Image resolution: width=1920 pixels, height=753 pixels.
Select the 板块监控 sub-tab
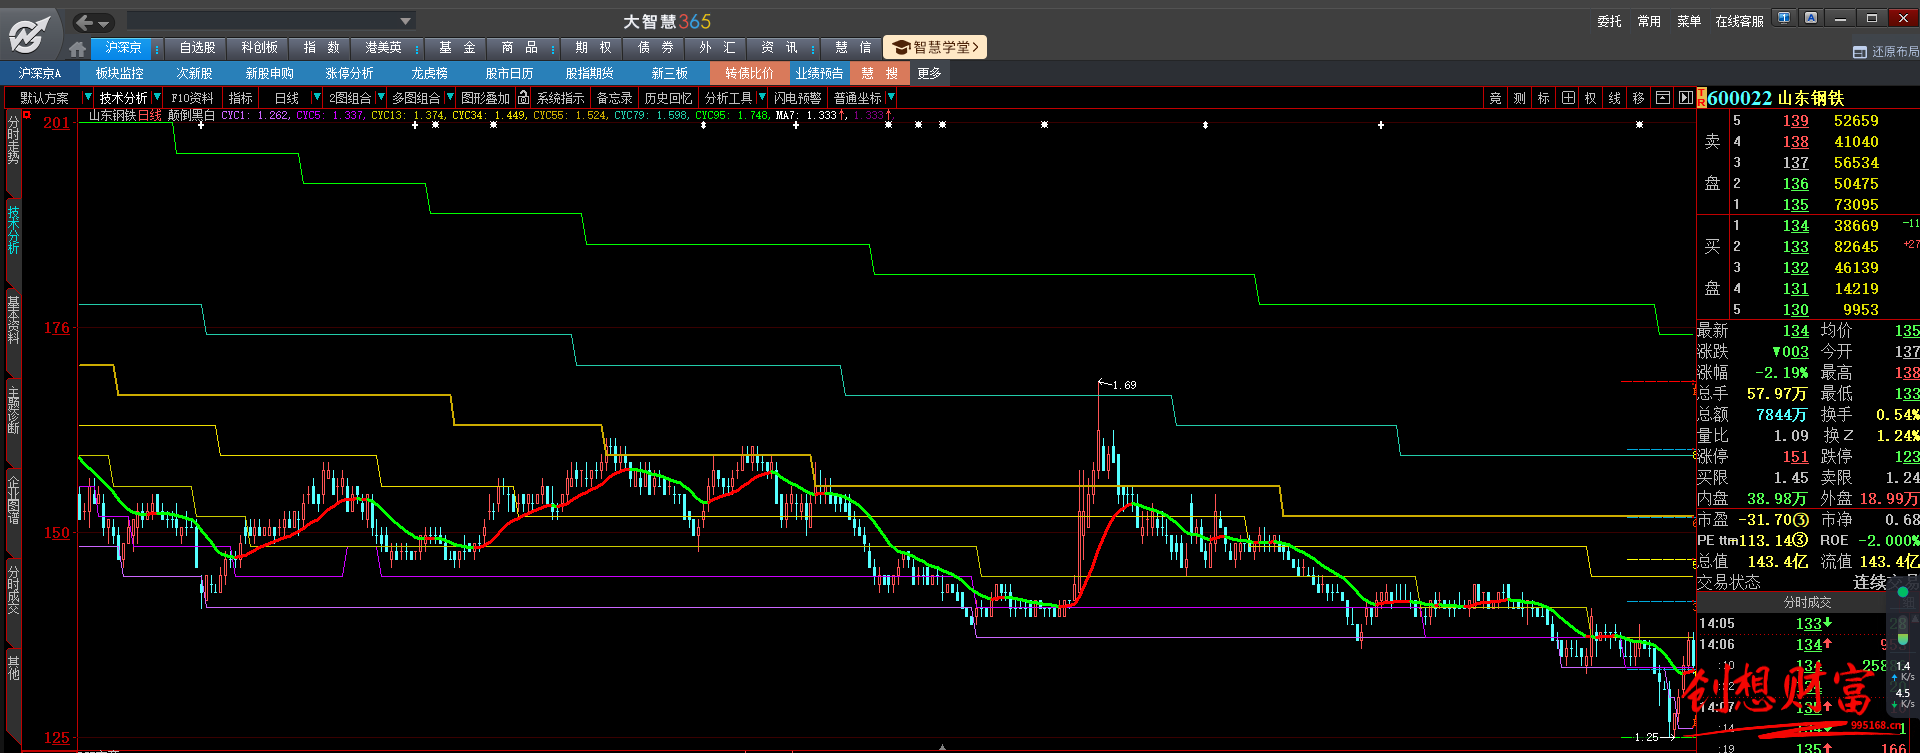coord(119,73)
